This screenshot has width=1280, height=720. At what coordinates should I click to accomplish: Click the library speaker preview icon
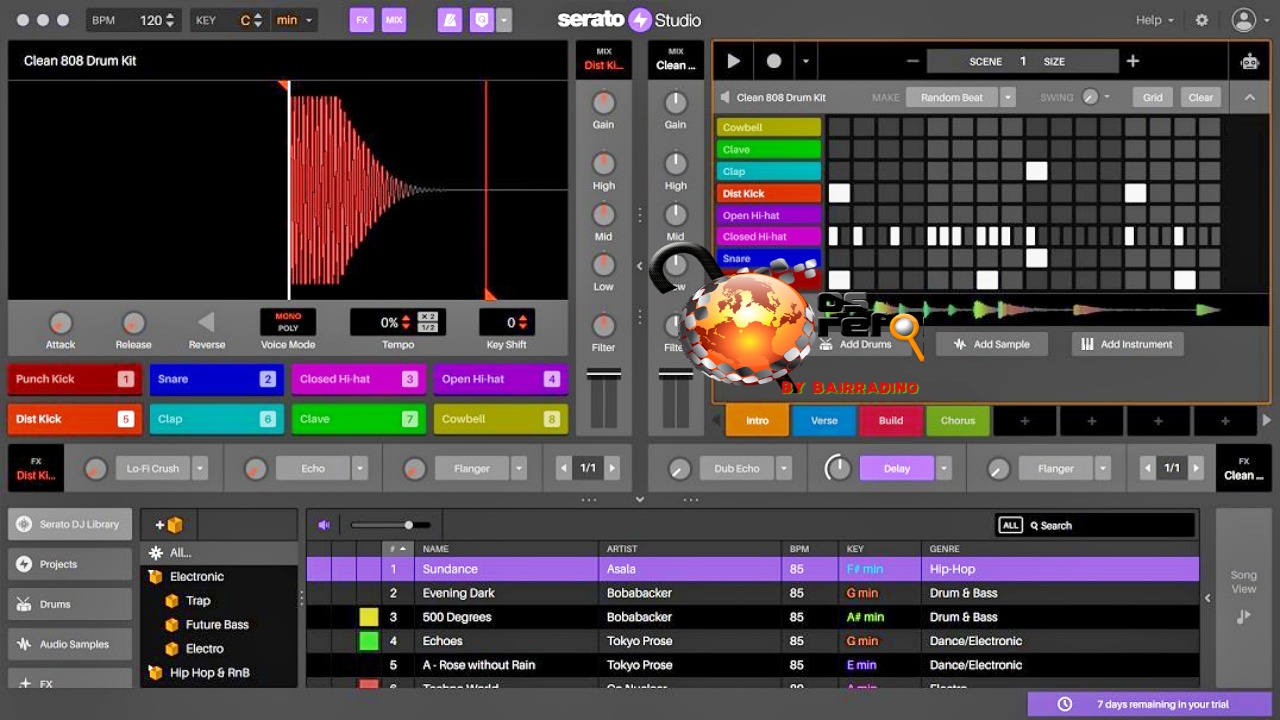324,525
